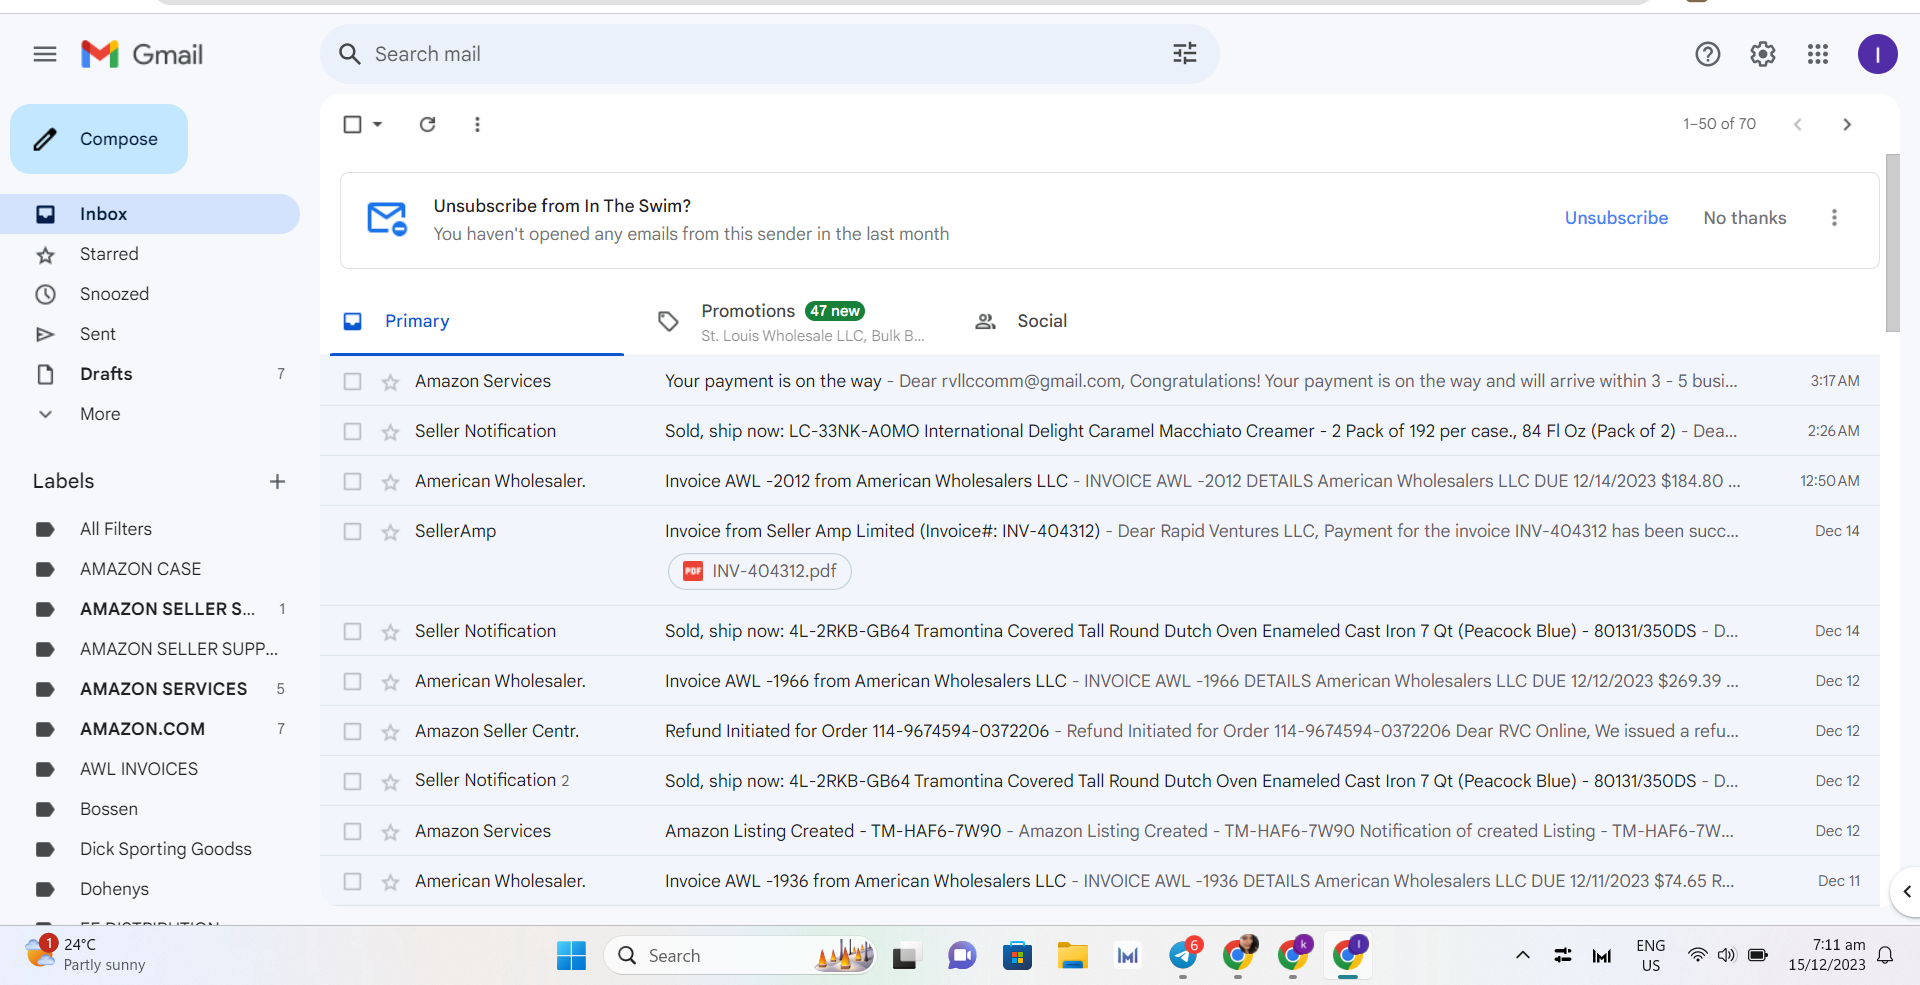Screen dimensions: 1920x985
Task: Click the Gmail logo
Action: [x=142, y=54]
